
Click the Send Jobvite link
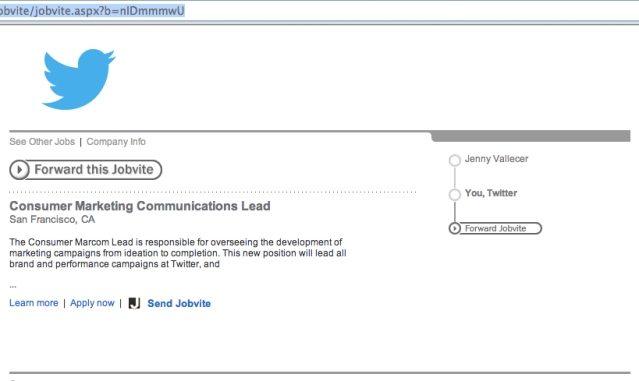tap(179, 304)
